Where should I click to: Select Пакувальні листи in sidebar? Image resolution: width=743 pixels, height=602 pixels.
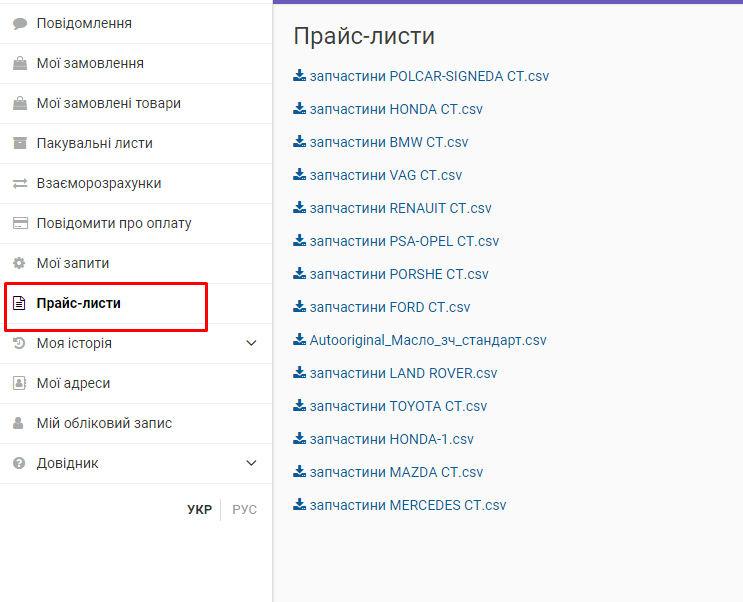(136, 143)
